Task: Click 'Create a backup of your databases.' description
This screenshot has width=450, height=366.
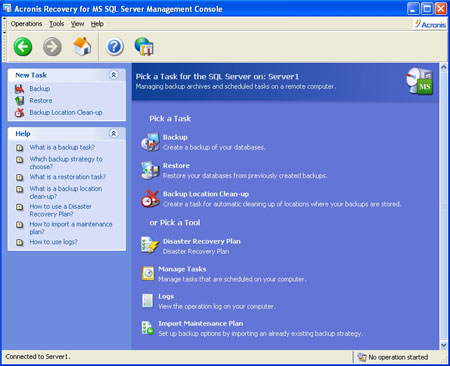Action: (214, 147)
